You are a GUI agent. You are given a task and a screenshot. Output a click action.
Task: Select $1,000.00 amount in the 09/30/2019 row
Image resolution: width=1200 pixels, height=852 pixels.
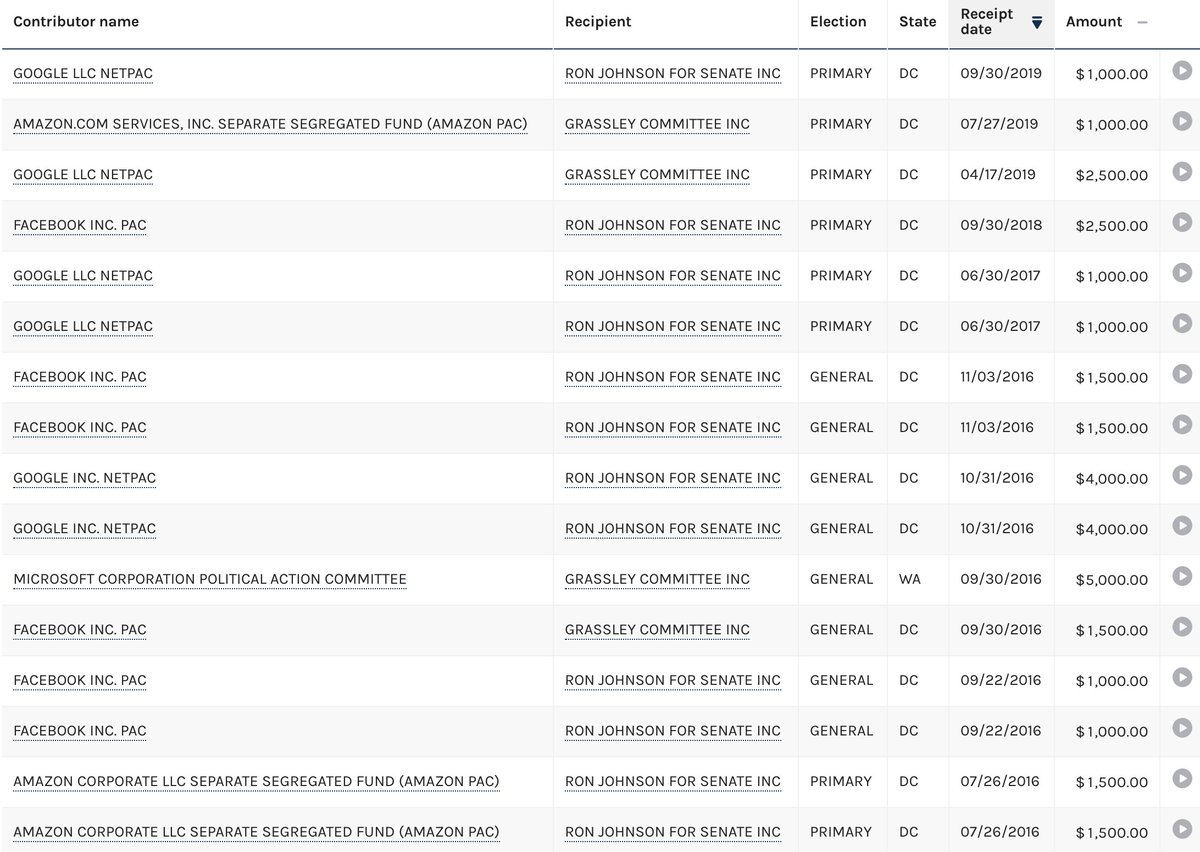pyautogui.click(x=1111, y=74)
